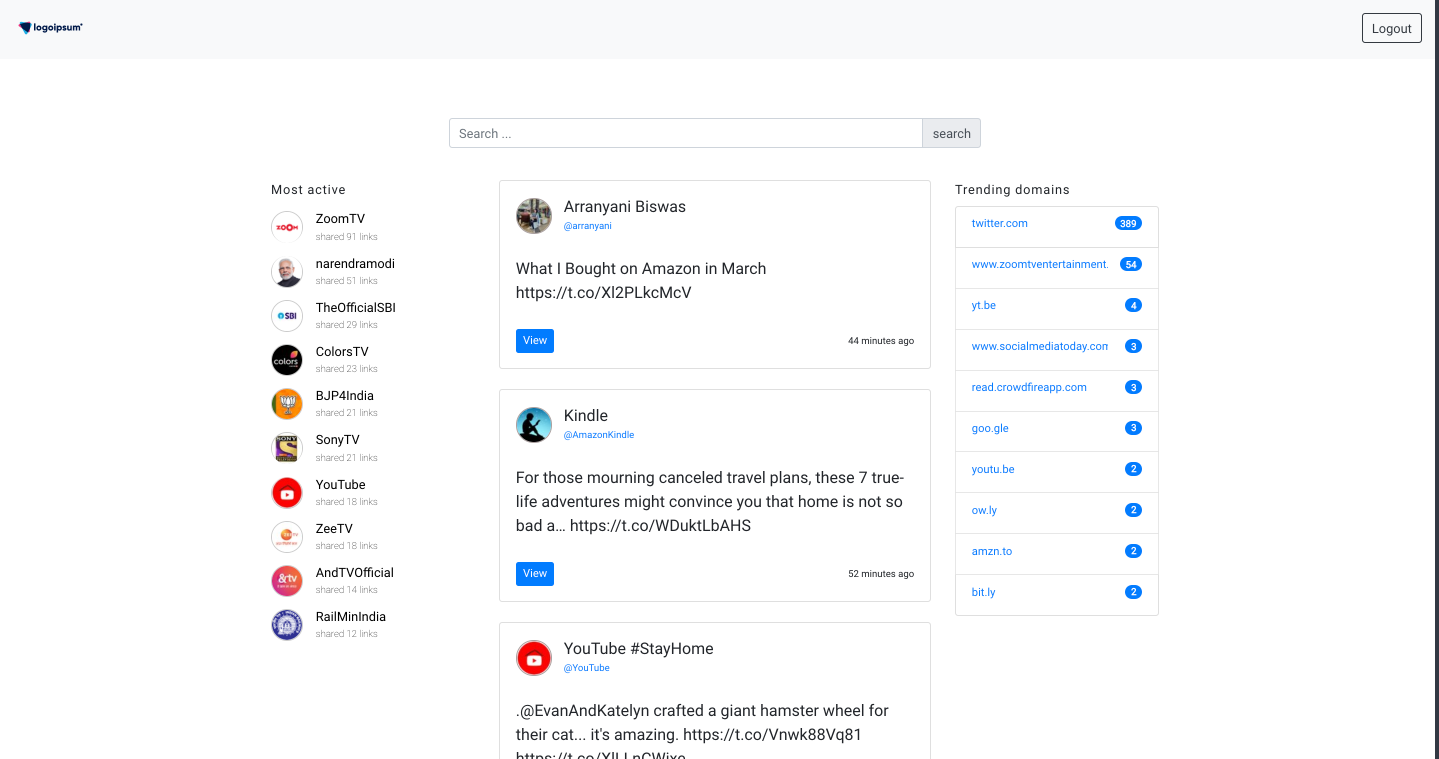Select www.zoomtventertainment trending domain

[1040, 264]
